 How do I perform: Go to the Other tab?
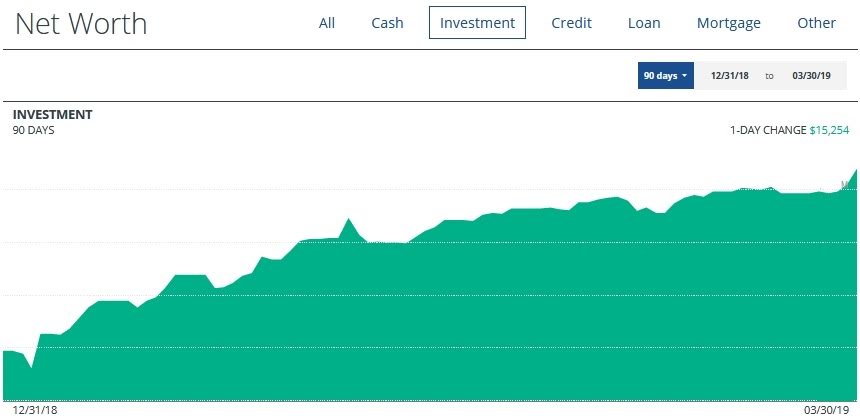(x=816, y=23)
